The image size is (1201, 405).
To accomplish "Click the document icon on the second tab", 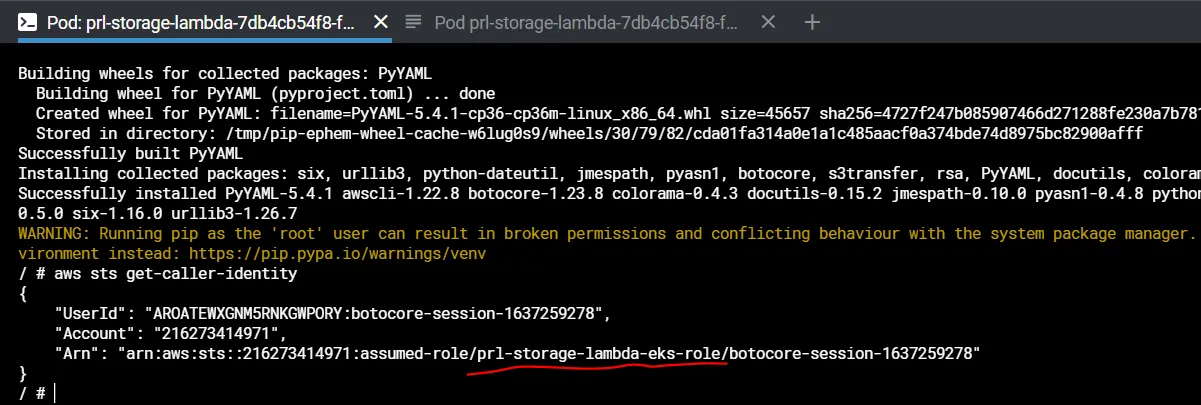I will [413, 22].
